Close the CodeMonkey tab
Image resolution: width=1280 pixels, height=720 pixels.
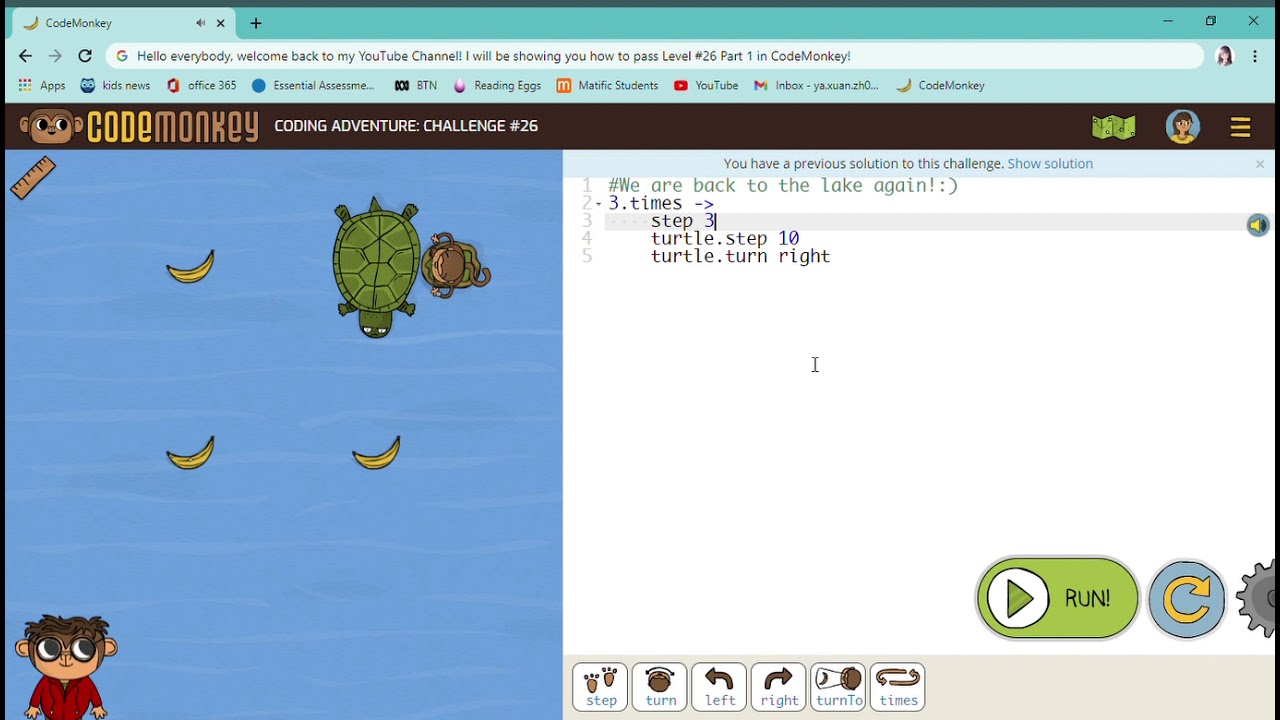(x=221, y=23)
